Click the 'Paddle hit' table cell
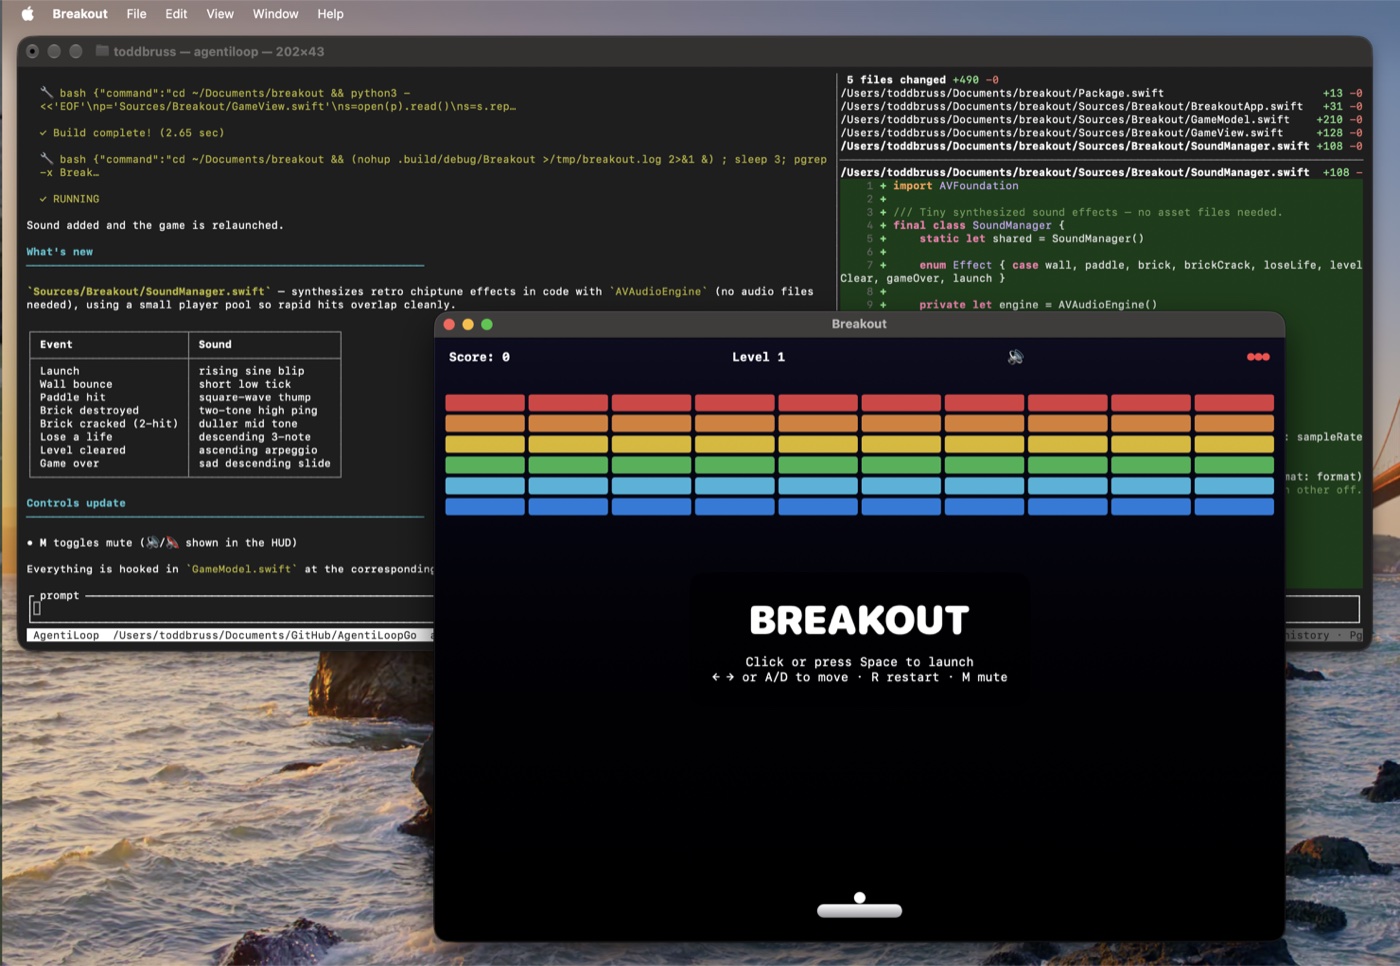Viewport: 1400px width, 966px height. click(72, 397)
